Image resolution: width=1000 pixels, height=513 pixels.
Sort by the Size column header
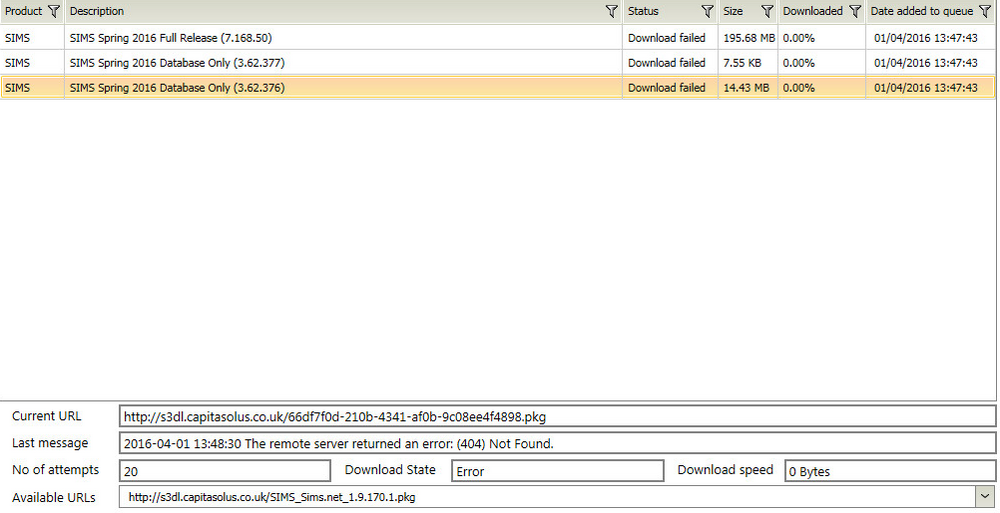point(733,11)
